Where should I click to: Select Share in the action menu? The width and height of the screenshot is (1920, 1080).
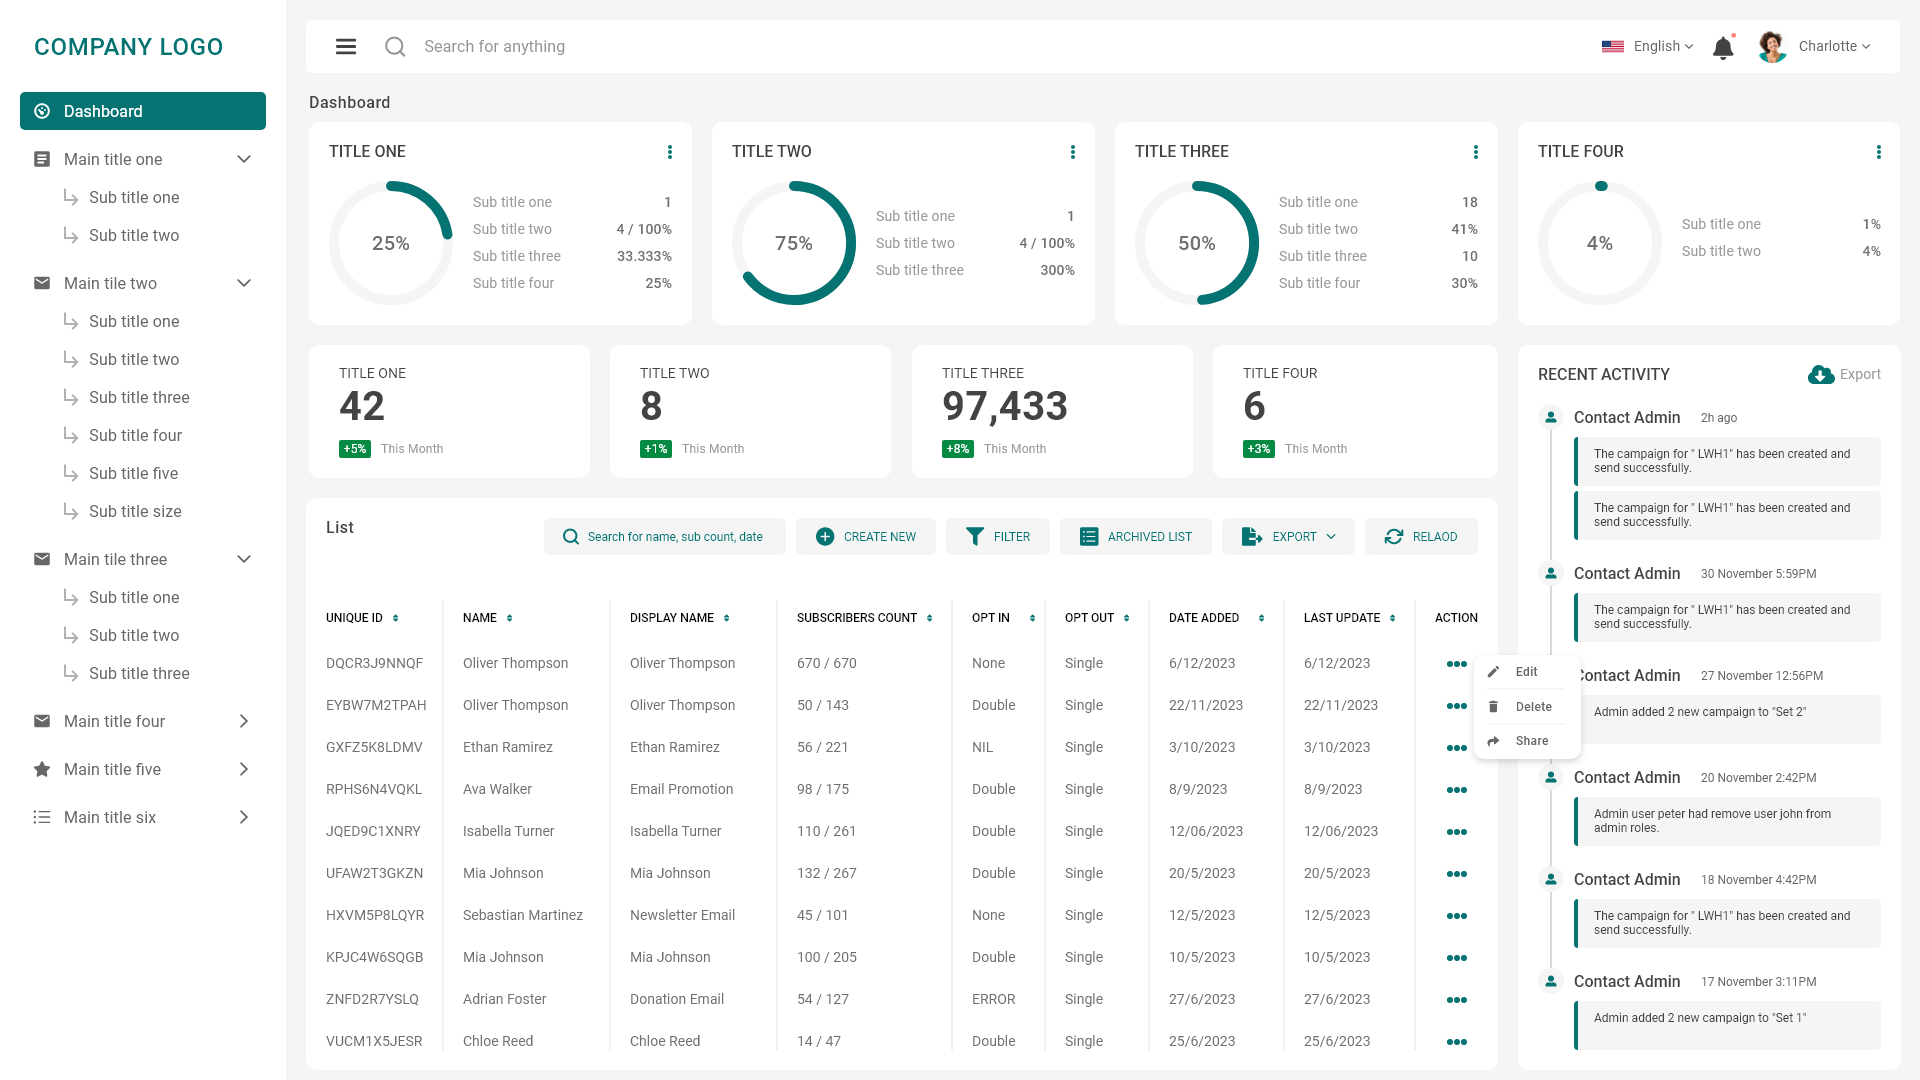pyautogui.click(x=1526, y=741)
